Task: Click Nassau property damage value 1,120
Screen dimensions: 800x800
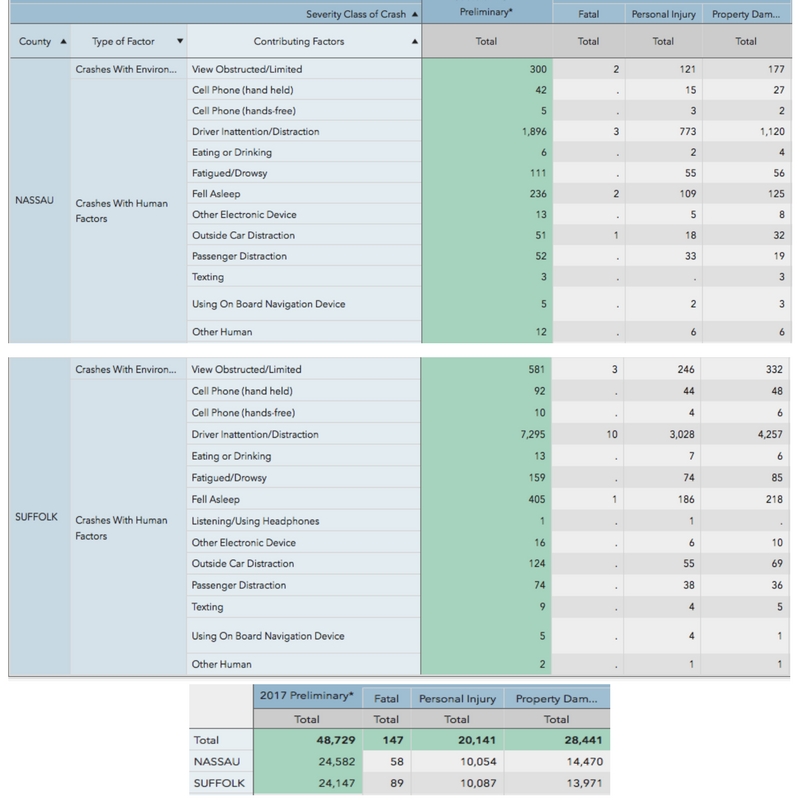Action: pyautogui.click(x=772, y=132)
